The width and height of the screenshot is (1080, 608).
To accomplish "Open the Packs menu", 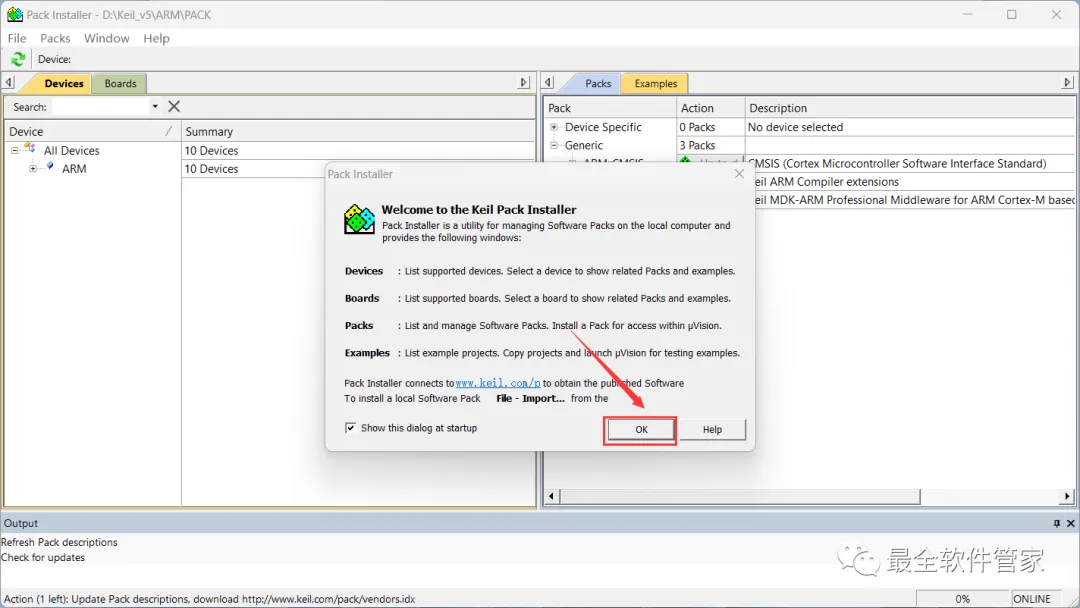I will (55, 38).
